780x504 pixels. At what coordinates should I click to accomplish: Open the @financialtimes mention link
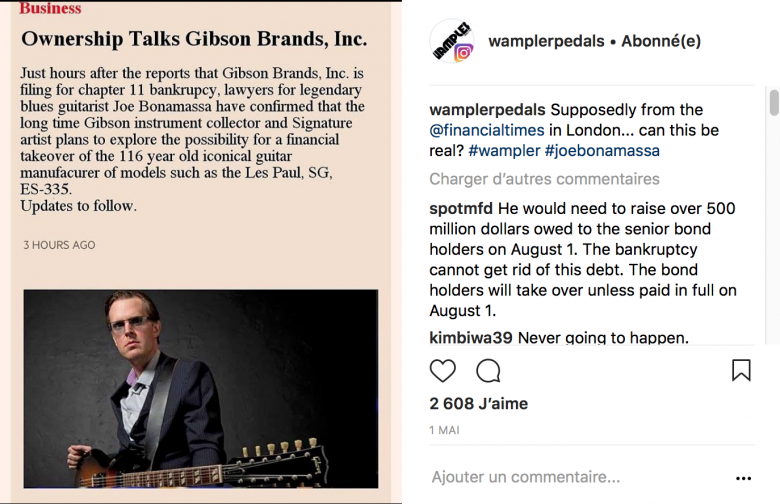[x=487, y=130]
